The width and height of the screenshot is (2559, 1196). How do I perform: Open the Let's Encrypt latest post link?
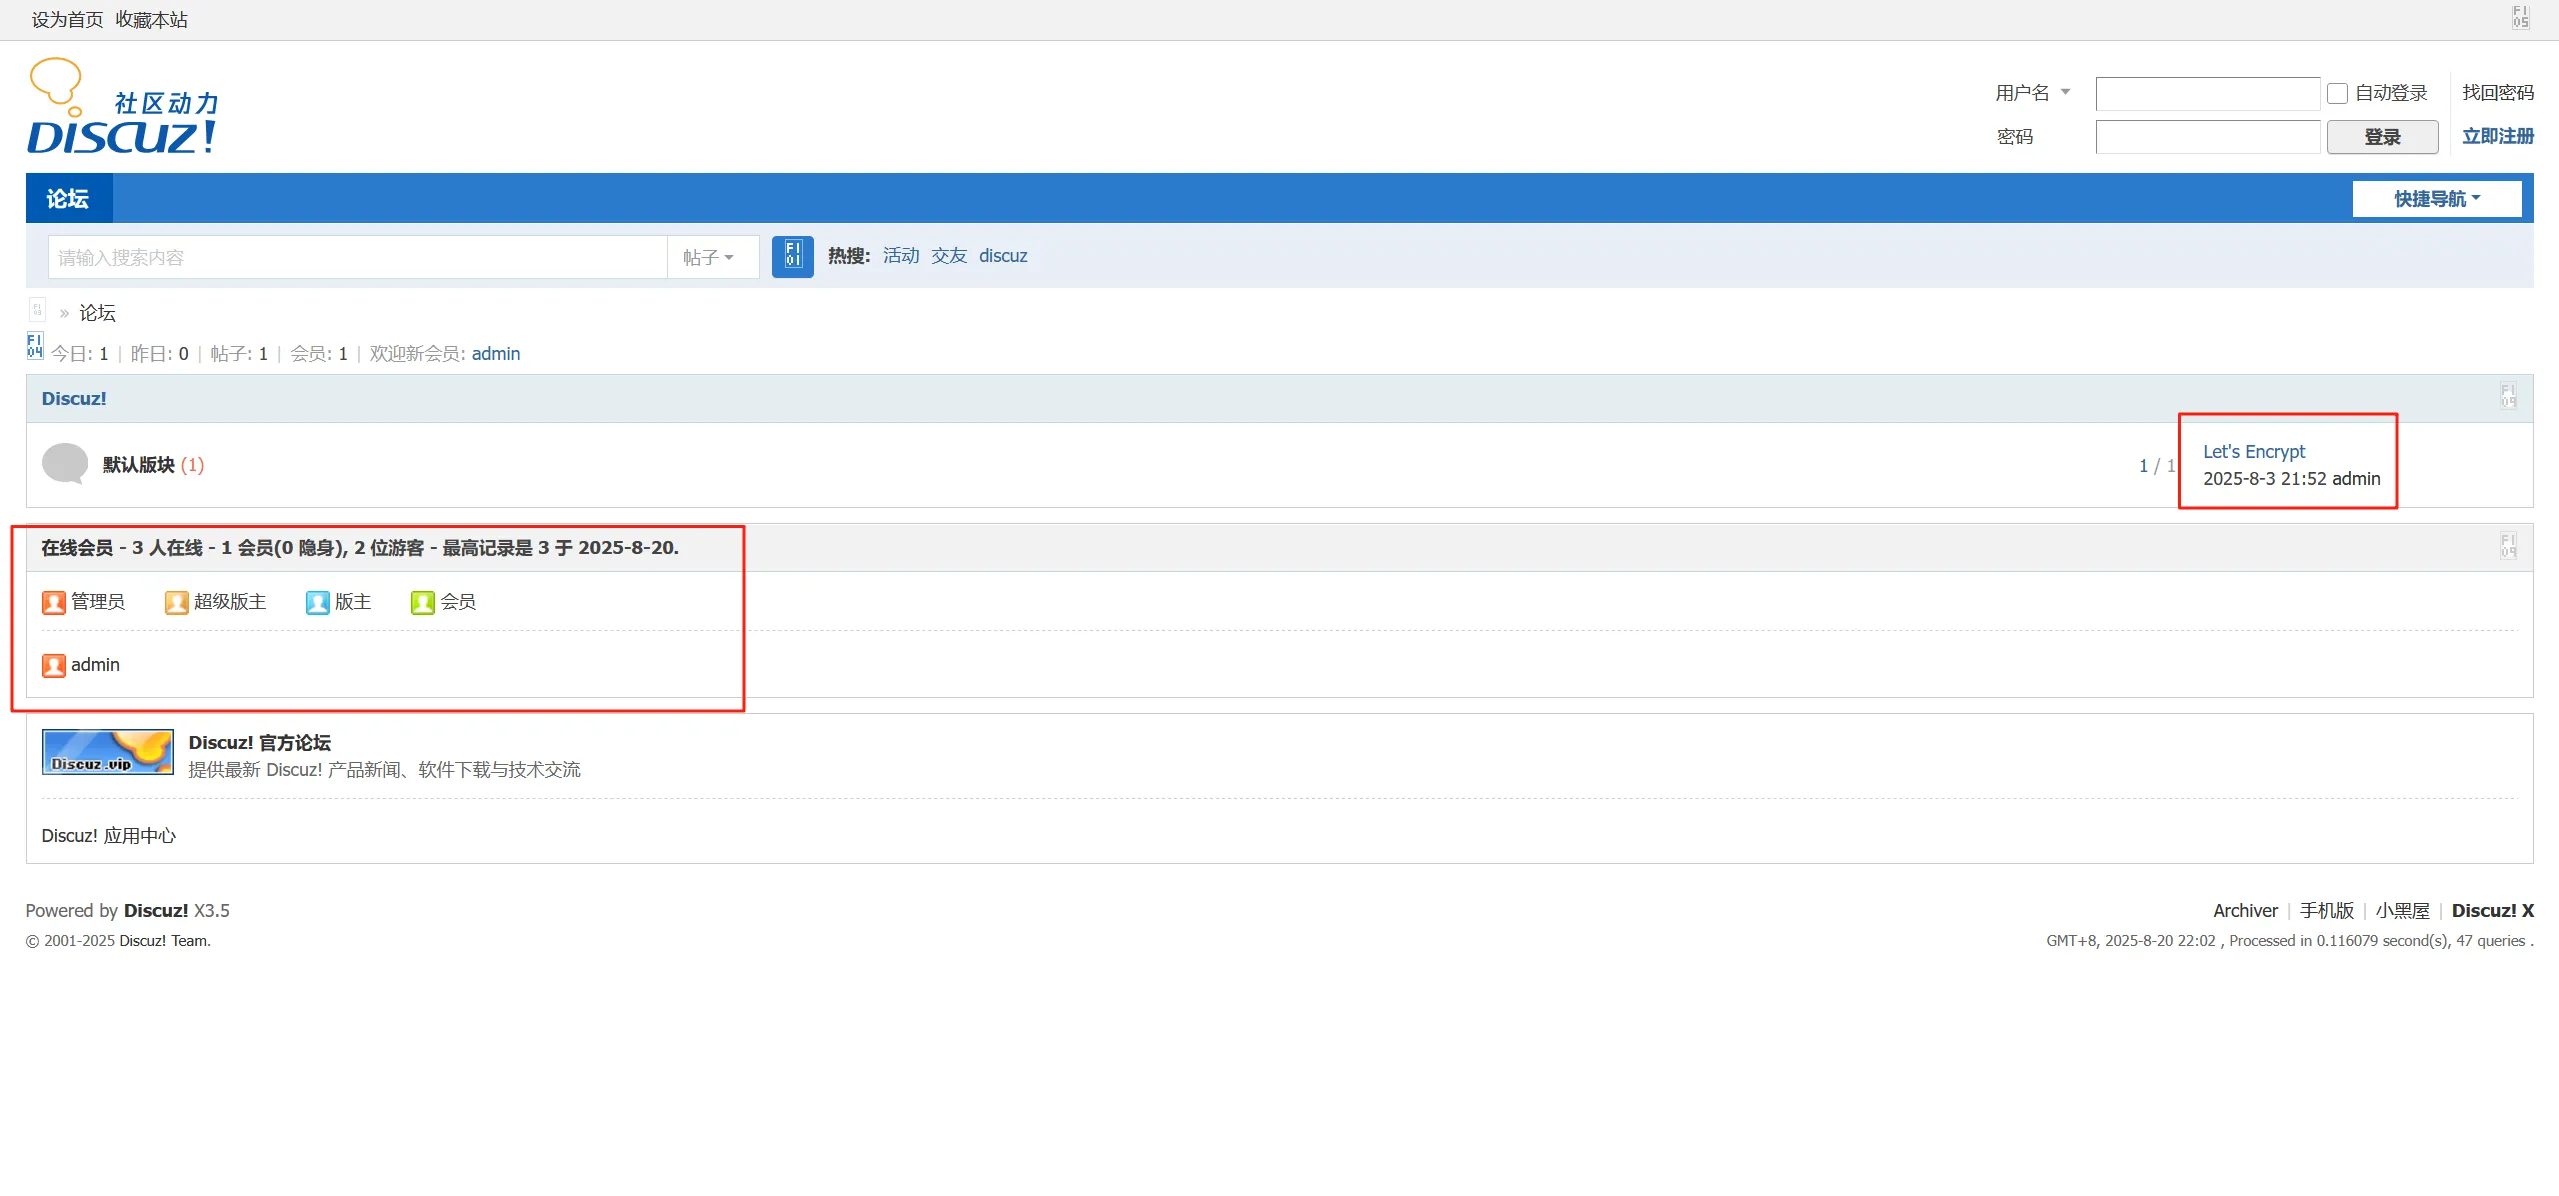point(2253,452)
